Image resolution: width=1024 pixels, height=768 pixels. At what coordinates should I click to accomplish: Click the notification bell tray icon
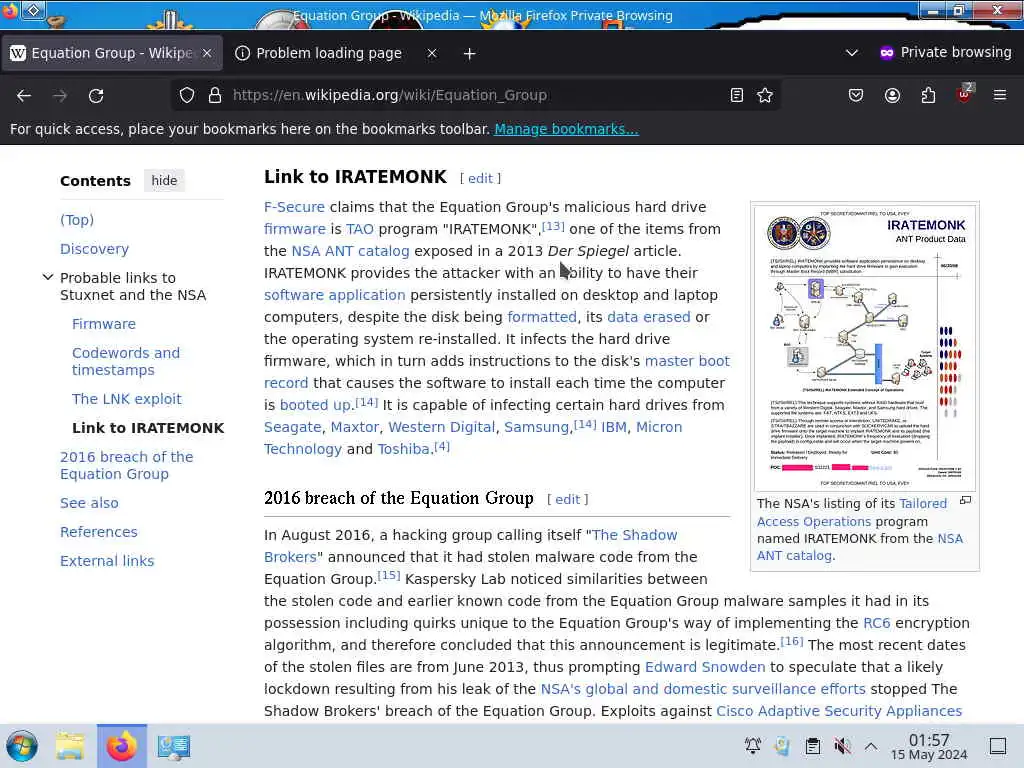click(752, 746)
